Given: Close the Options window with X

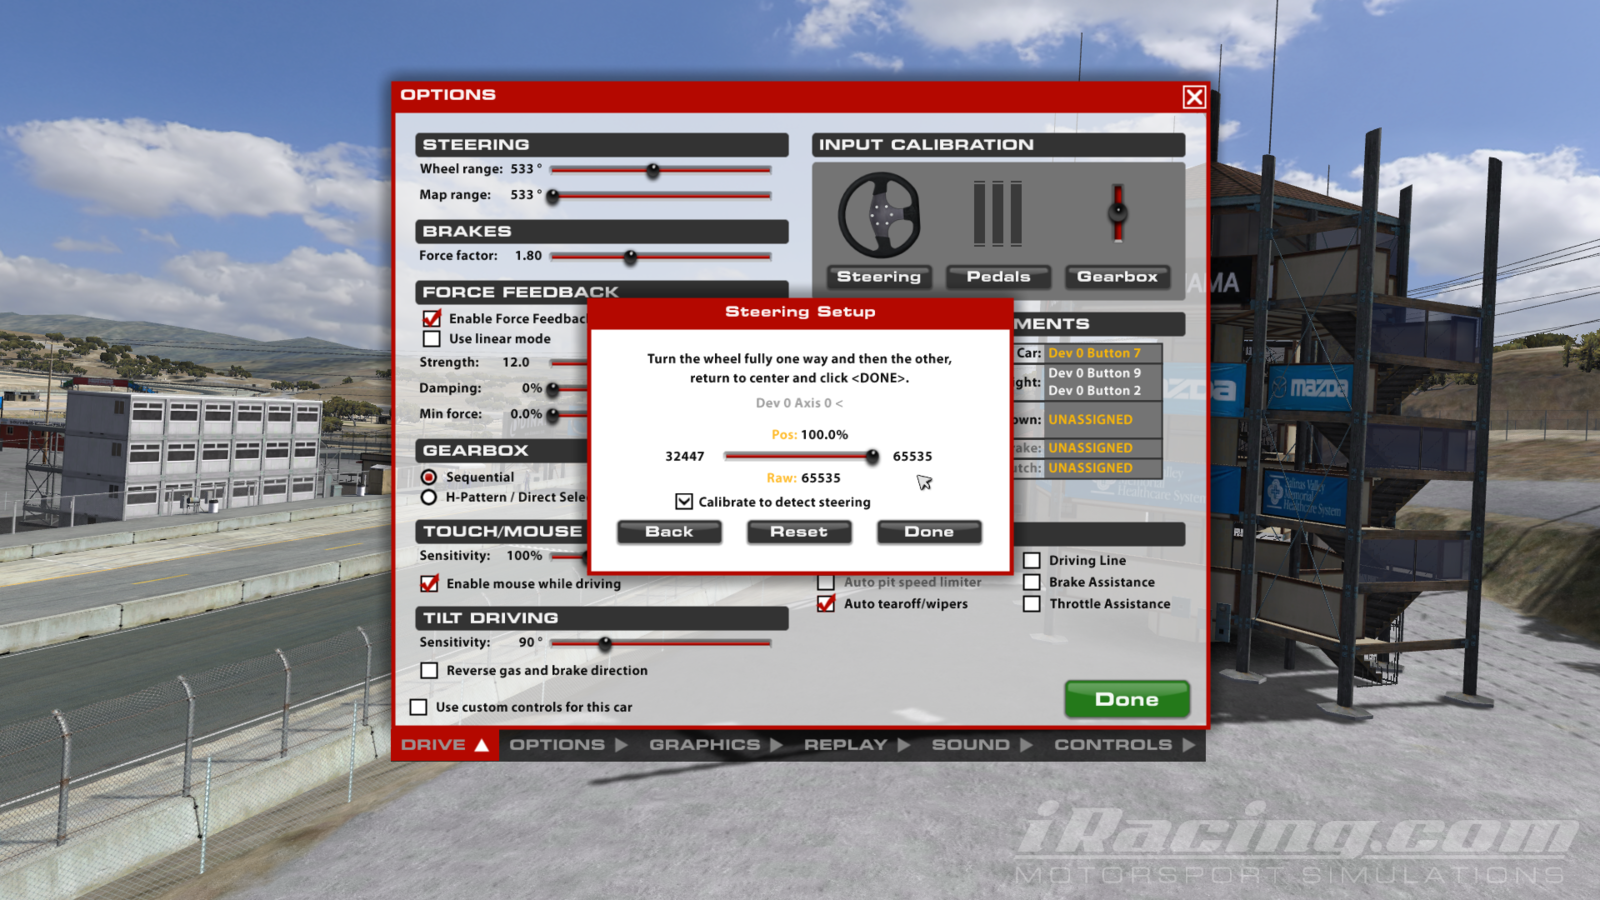Looking at the screenshot, I should tap(1194, 97).
